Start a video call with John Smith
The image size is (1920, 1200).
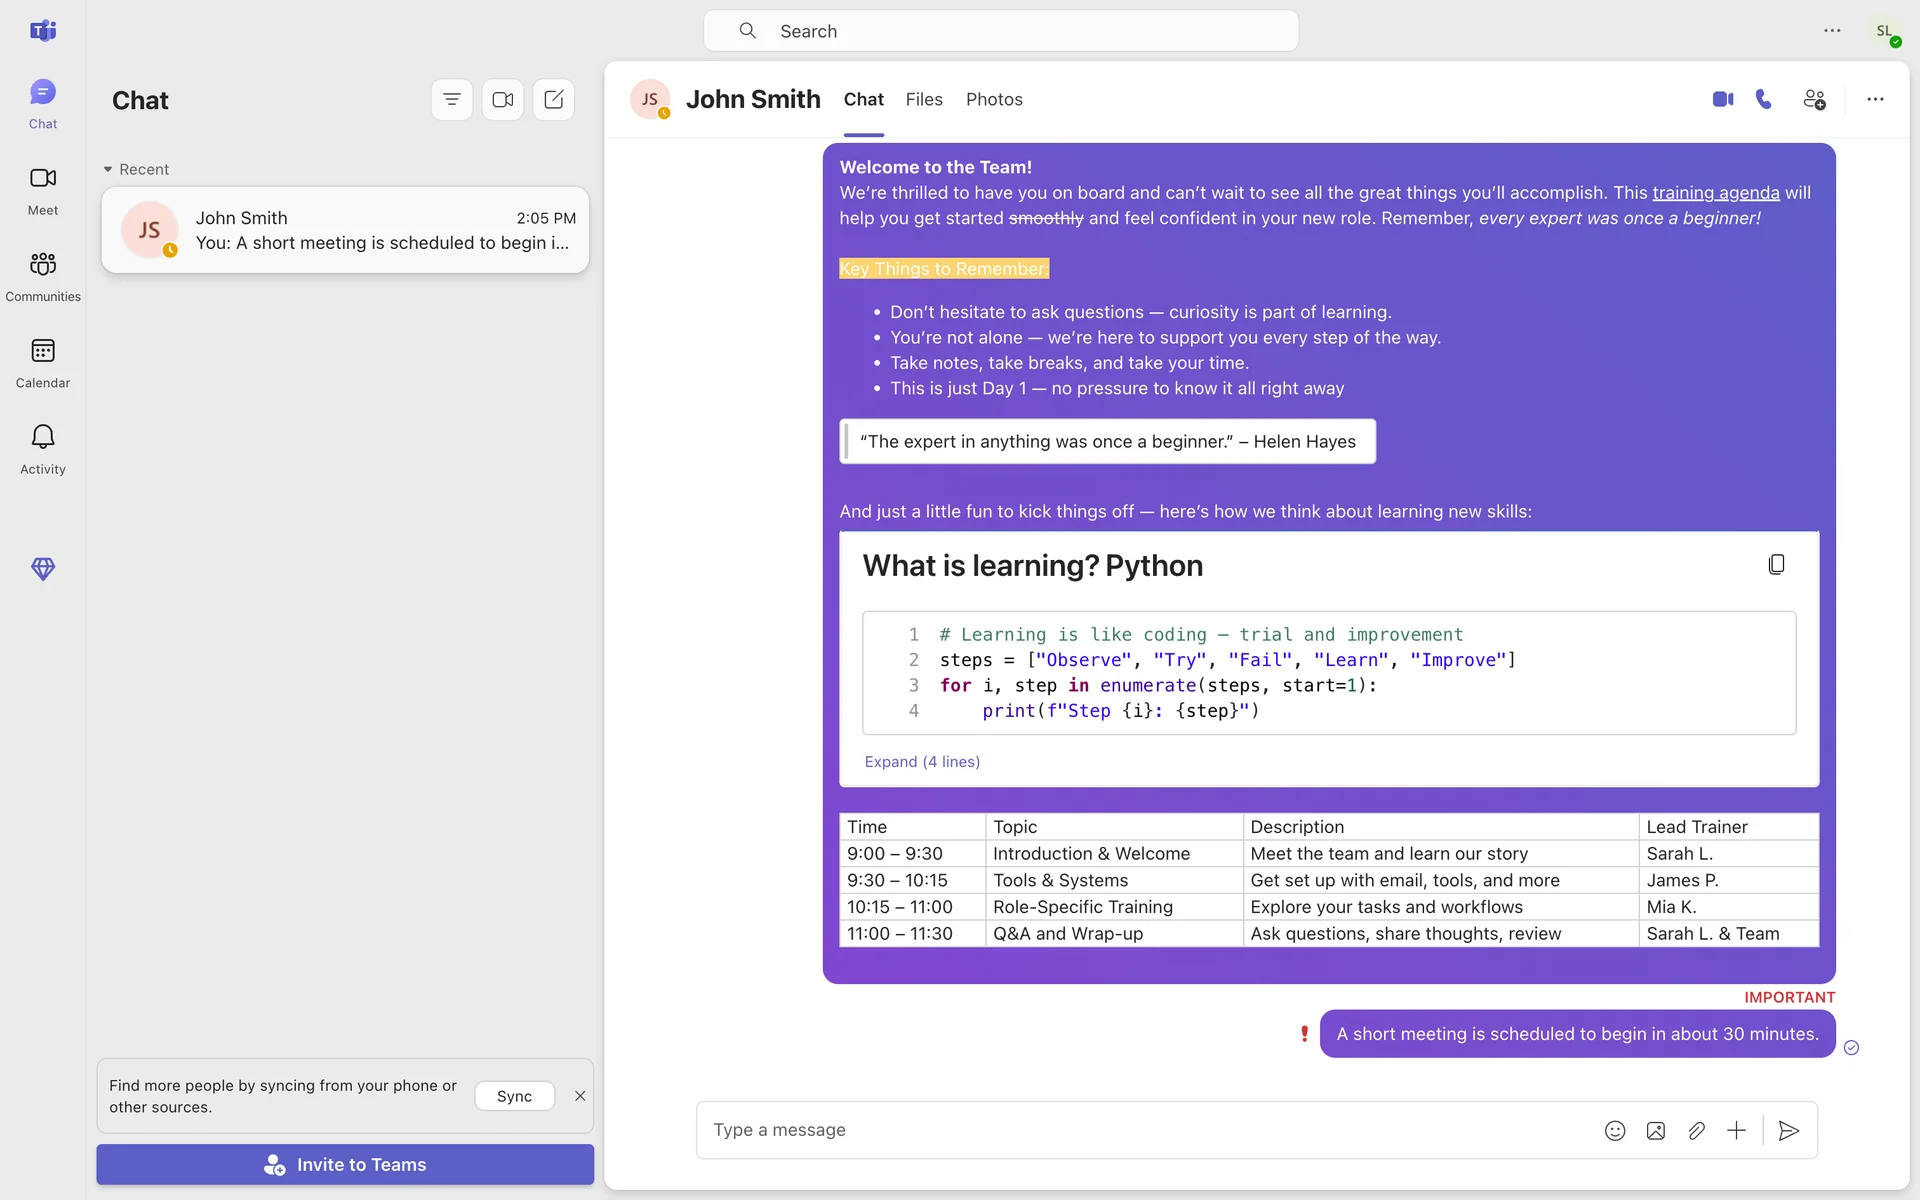[1722, 99]
